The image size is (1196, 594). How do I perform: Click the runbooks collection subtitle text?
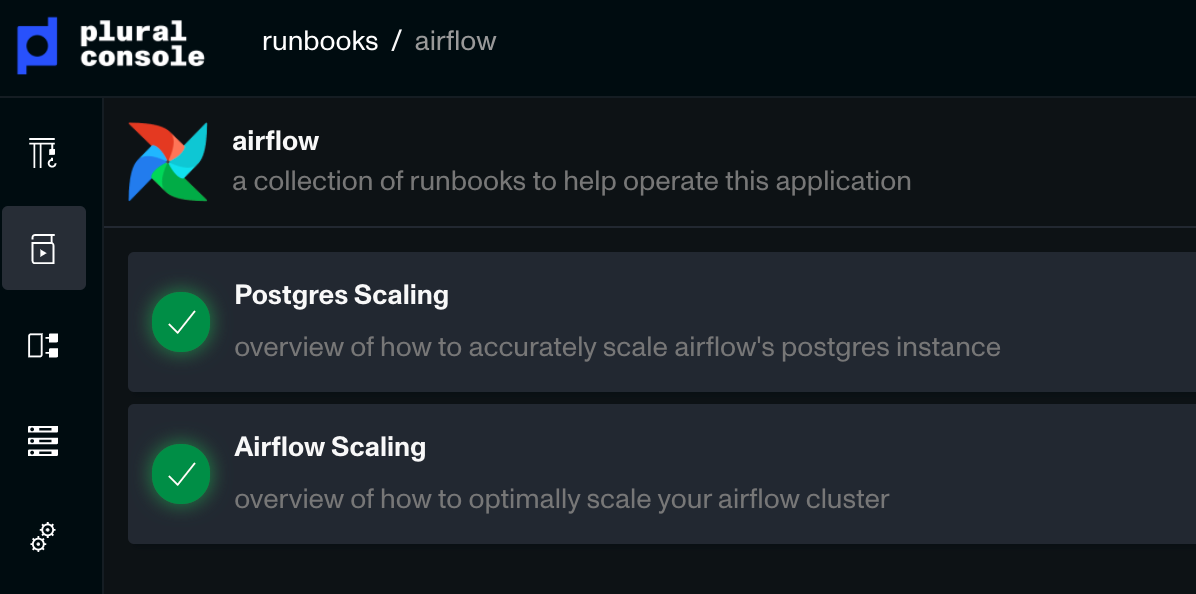tap(571, 181)
